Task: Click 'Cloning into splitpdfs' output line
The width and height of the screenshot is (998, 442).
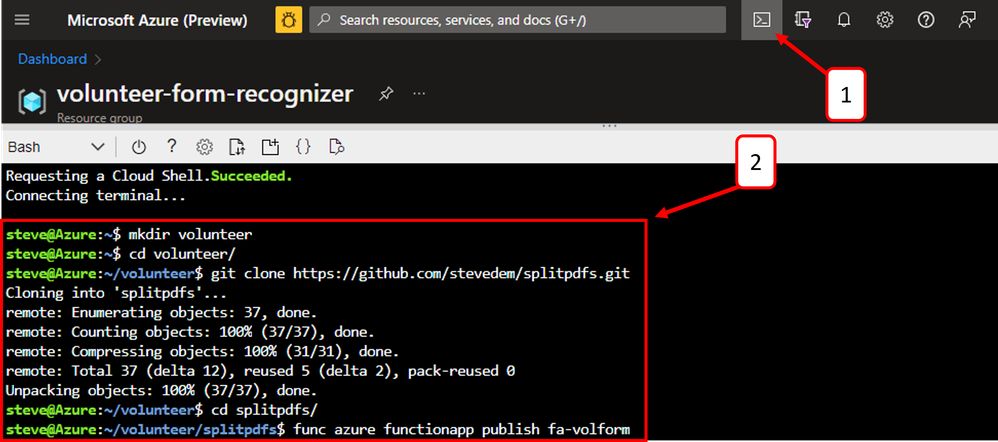Action: 116,294
